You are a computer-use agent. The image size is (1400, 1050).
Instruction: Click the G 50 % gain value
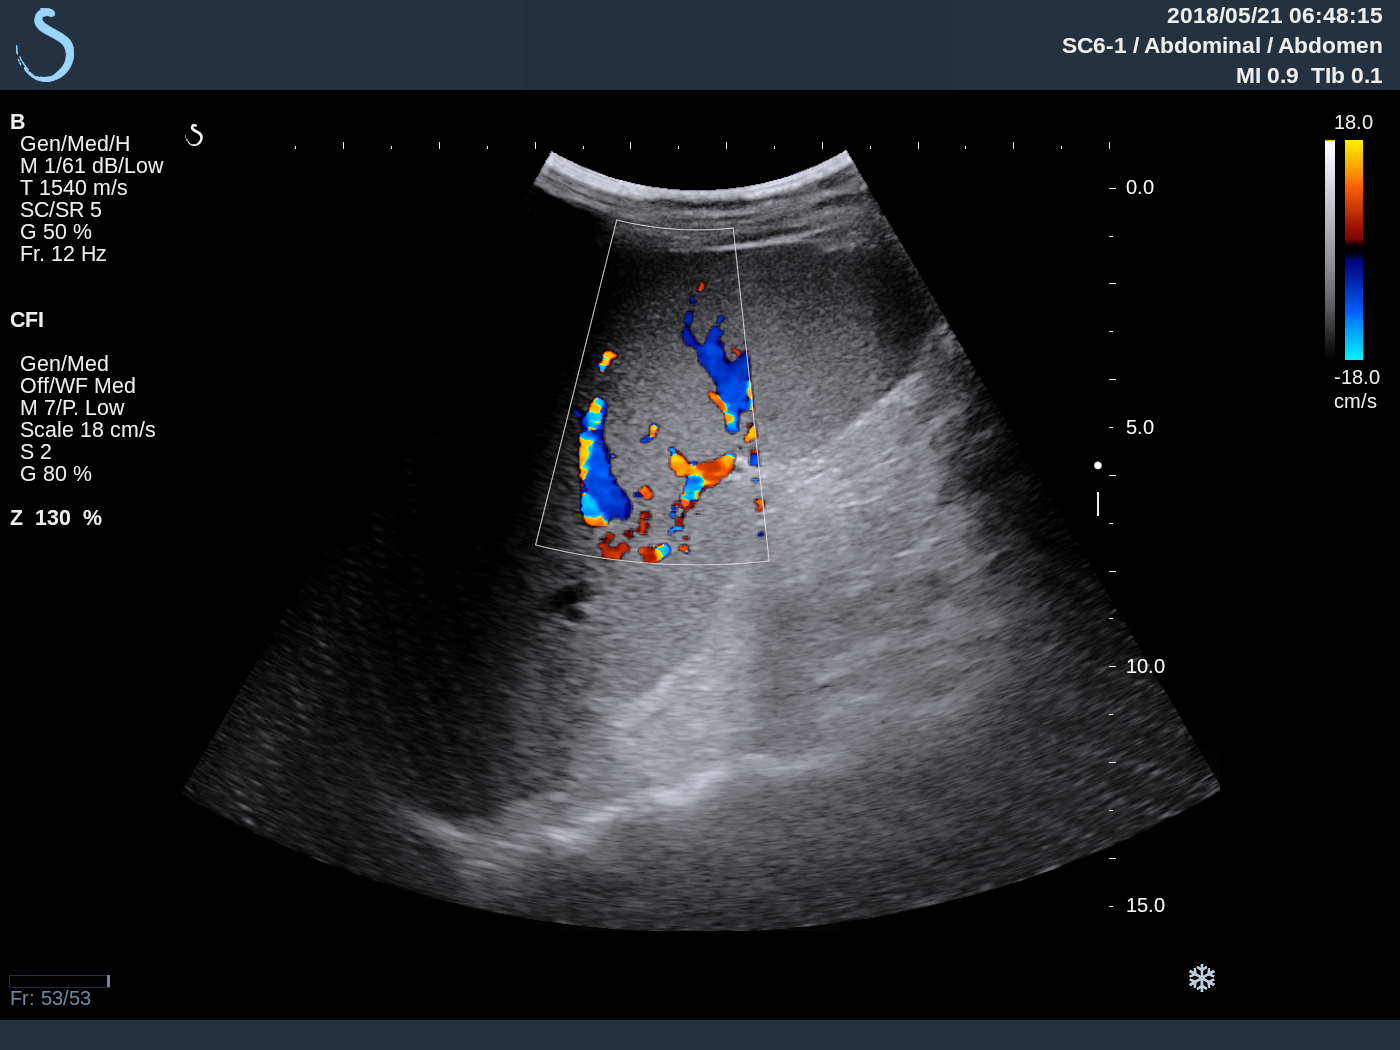[56, 231]
